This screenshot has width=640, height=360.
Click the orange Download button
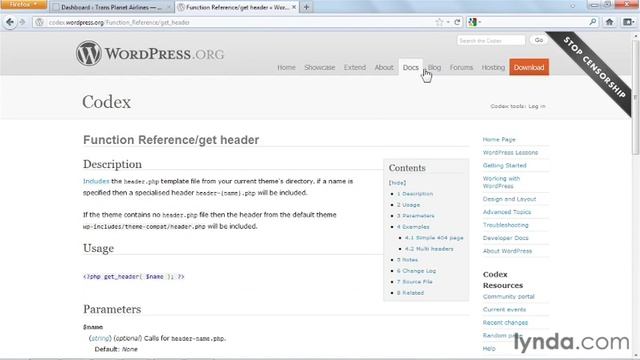[x=529, y=67]
